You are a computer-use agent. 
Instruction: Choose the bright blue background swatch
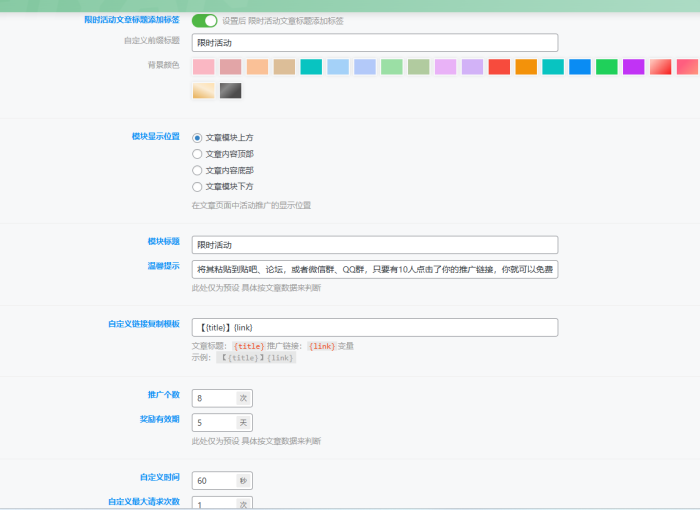(580, 67)
